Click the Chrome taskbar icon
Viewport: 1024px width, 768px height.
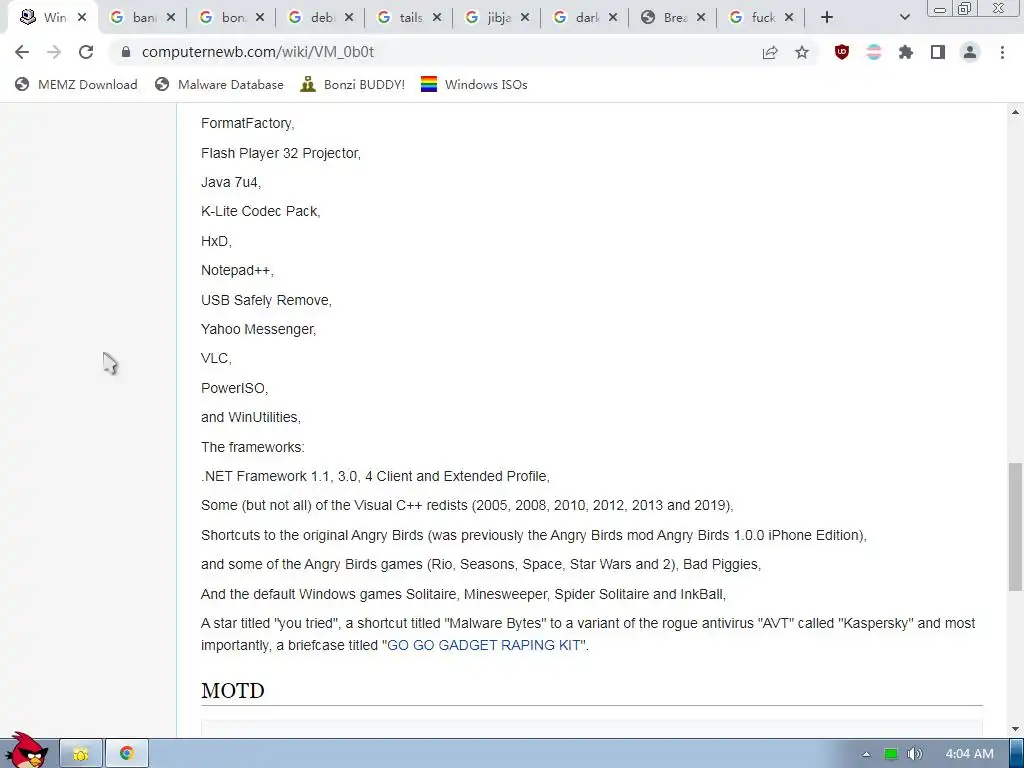coord(127,754)
